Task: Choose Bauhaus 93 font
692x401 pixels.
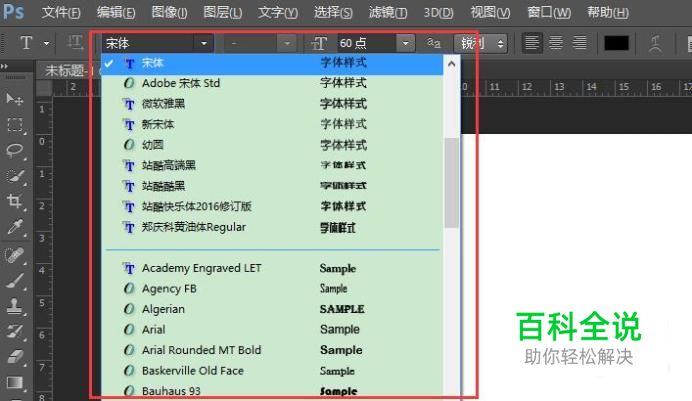Action: coord(272,391)
